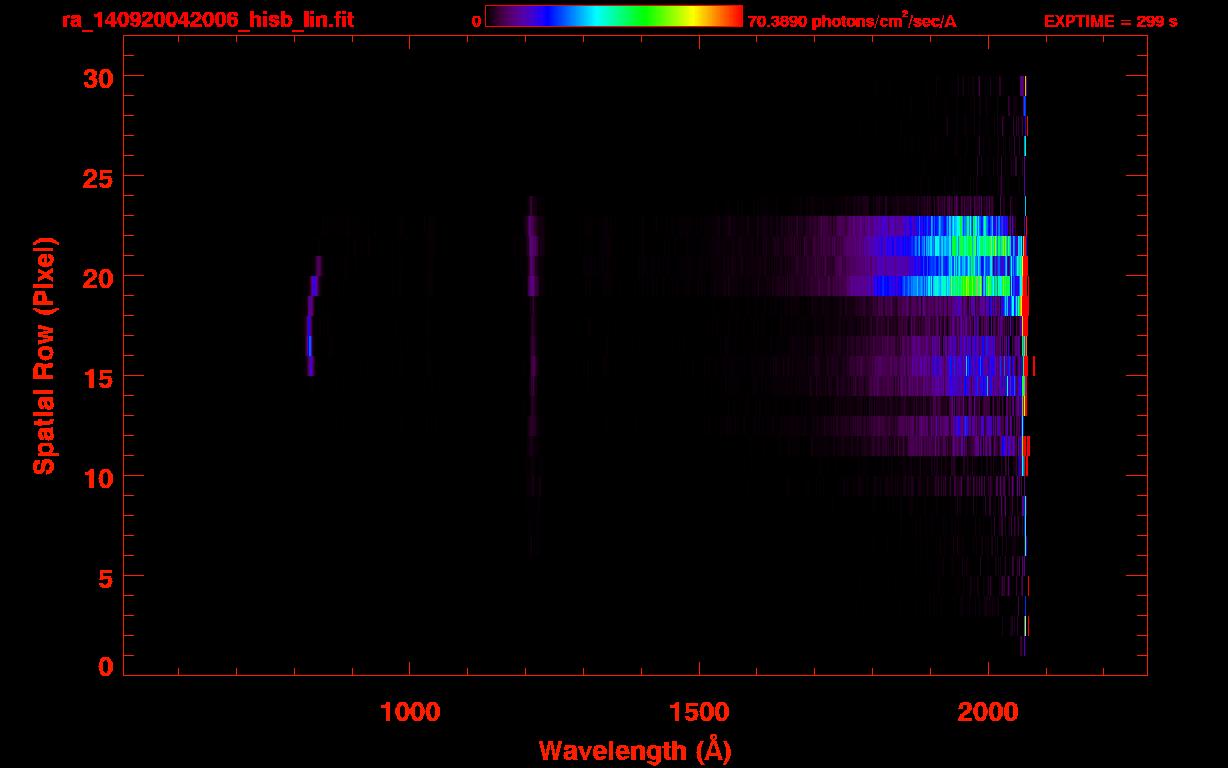This screenshot has height=768, width=1228.
Task: Click the 70.3890 photons/cm²/sec/A label
Action: (x=852, y=20)
